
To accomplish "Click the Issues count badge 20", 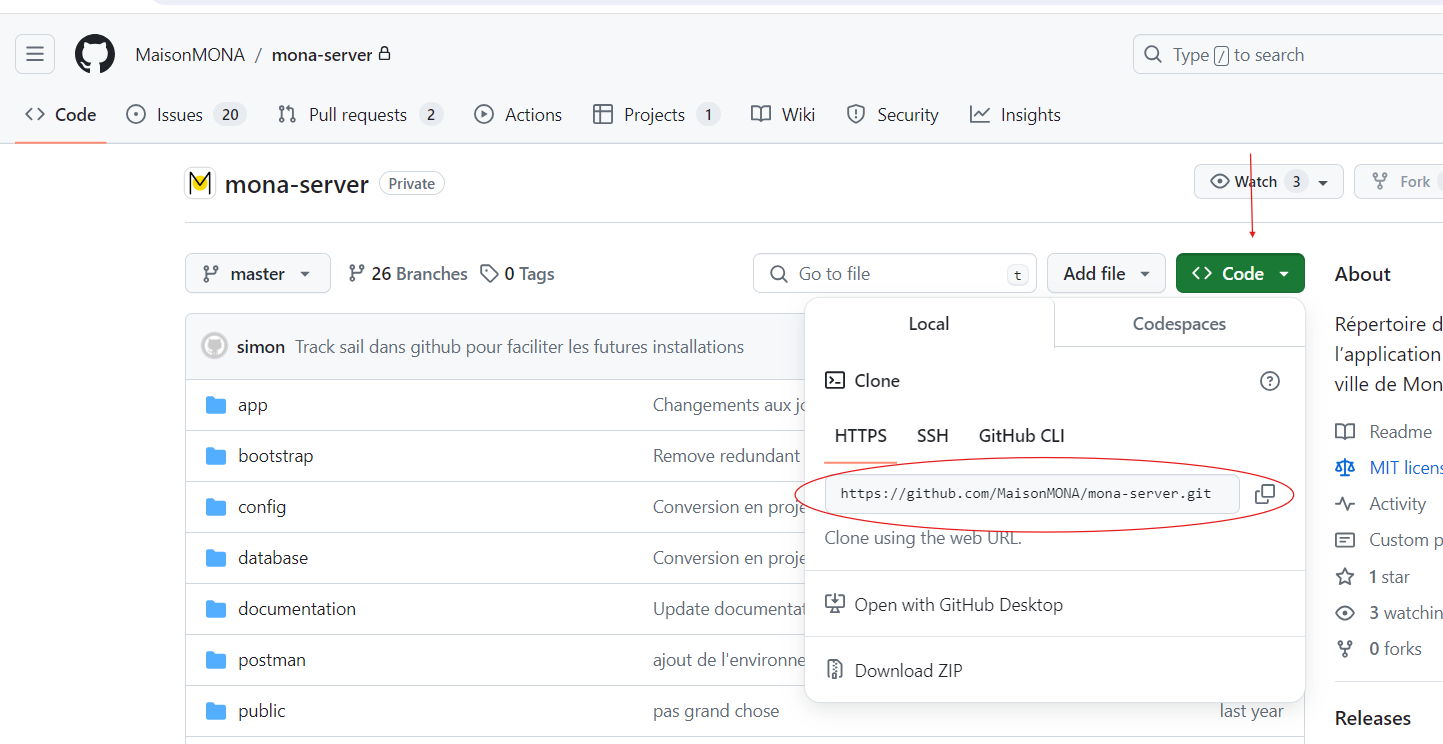I will (230, 114).
